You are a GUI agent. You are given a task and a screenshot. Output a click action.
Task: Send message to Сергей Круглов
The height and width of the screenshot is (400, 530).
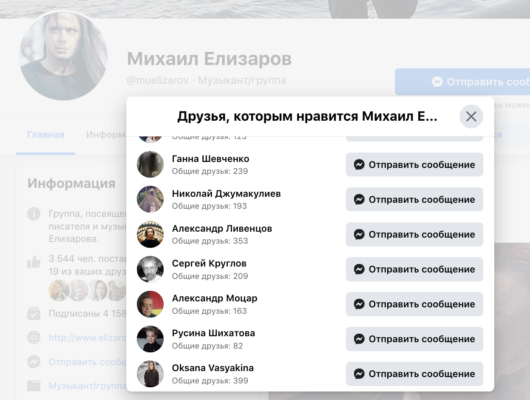point(414,269)
